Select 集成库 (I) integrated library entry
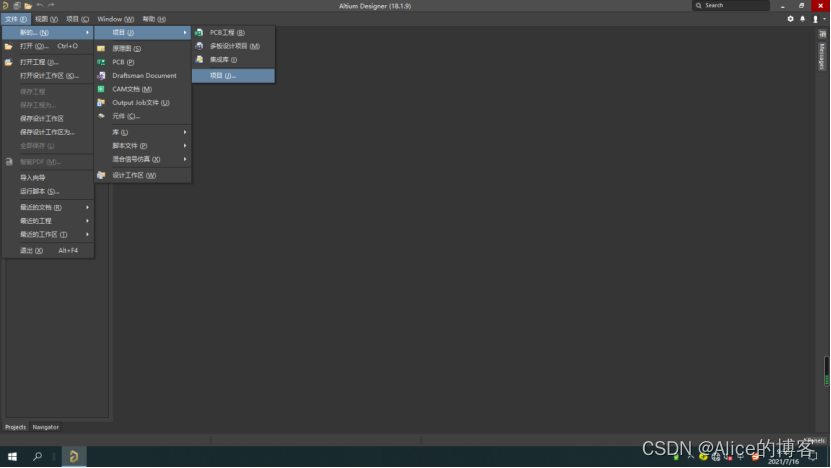Viewport: 831px width, 468px height. [x=234, y=59]
